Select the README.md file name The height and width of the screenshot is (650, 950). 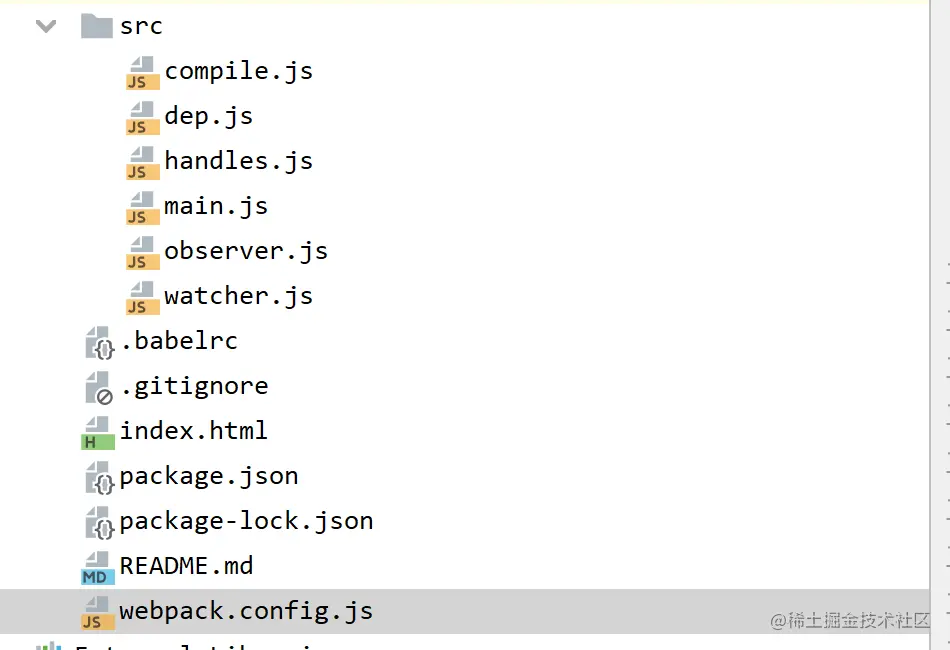tap(186, 566)
